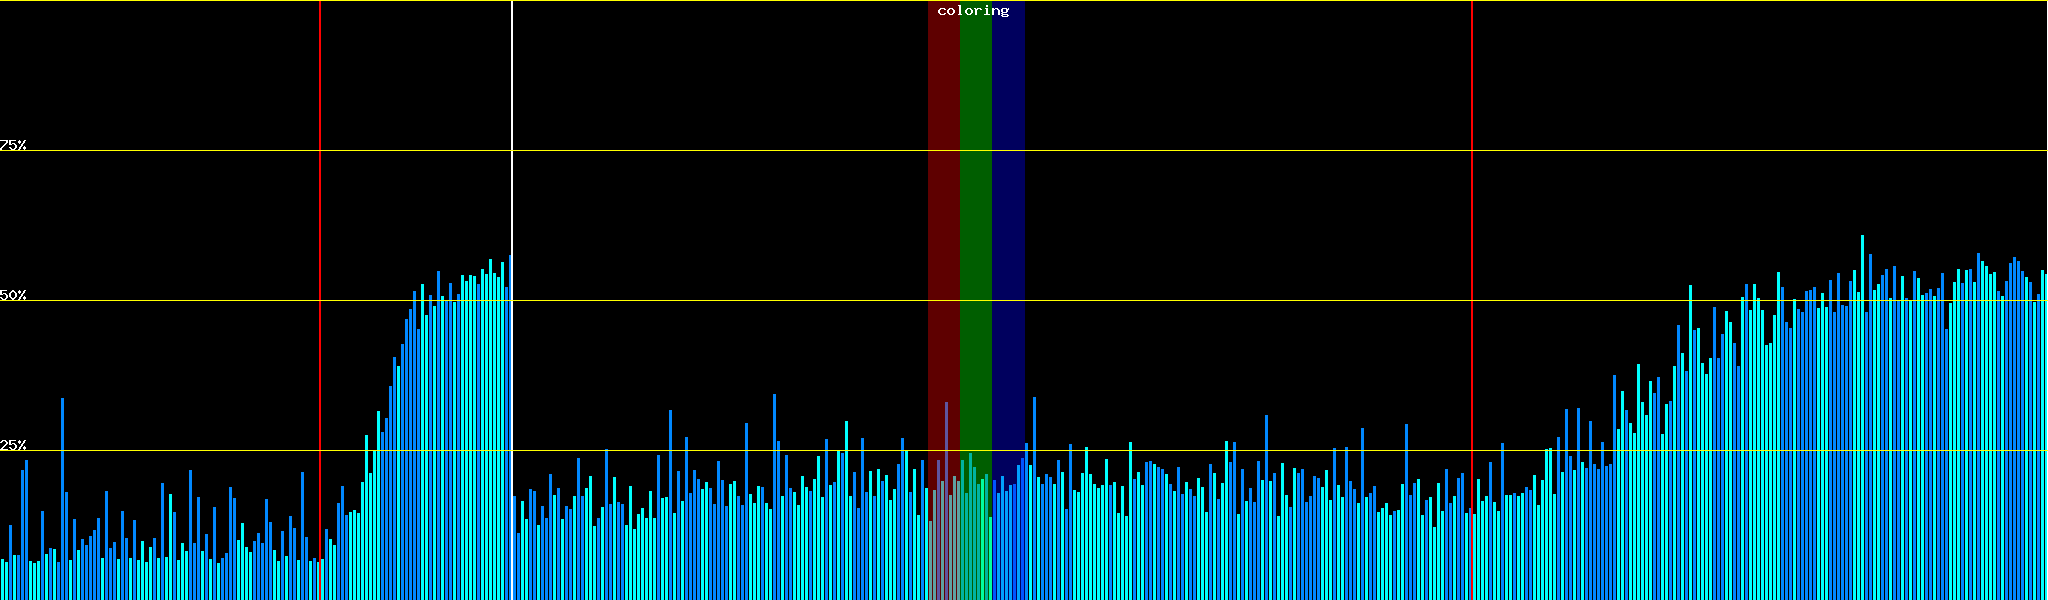
Task: Click the "coloring" label at the top
Action: coord(973,11)
